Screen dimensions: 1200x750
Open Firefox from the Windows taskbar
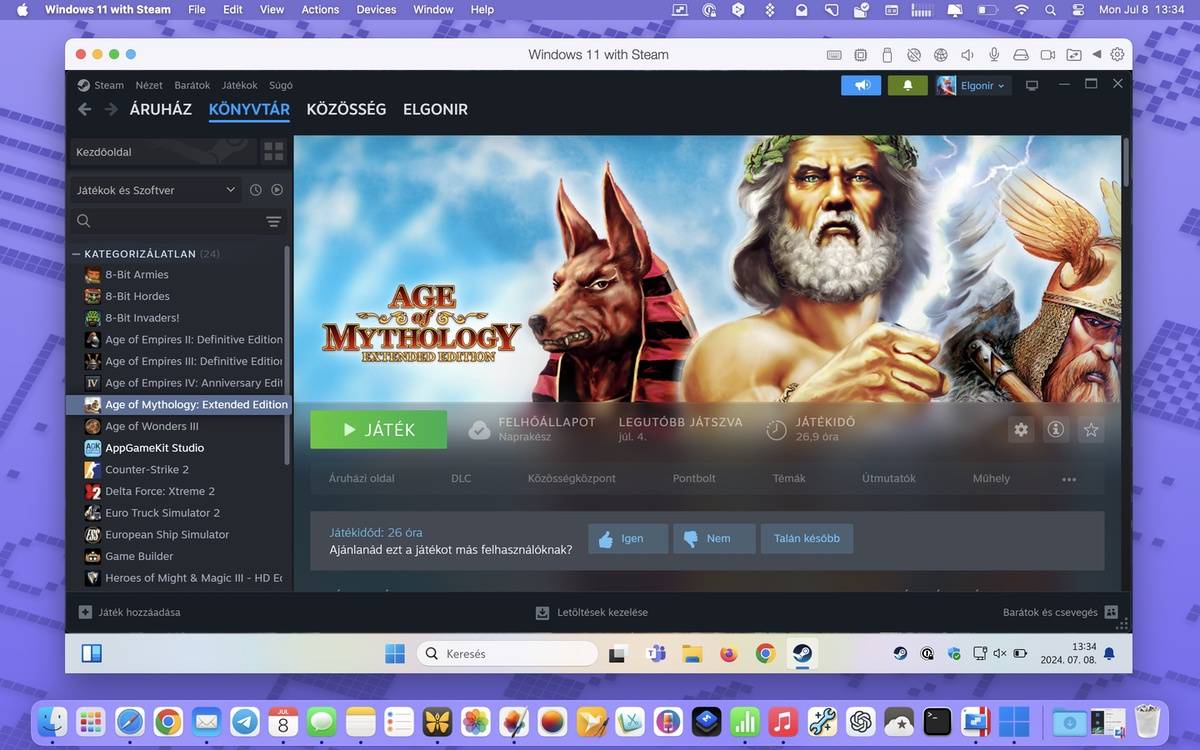coord(728,654)
